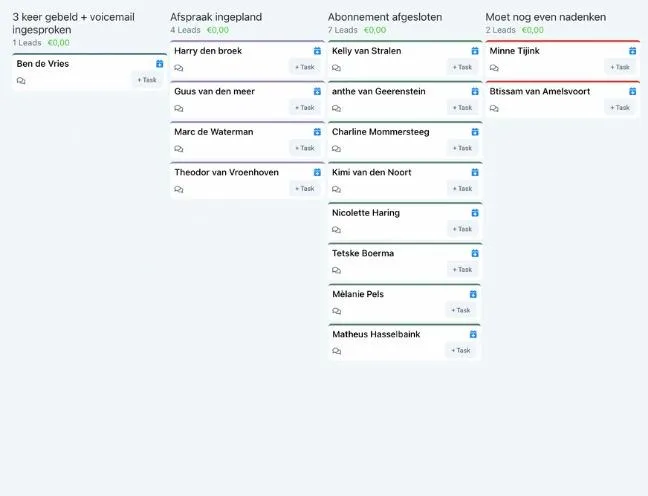This screenshot has height=496, width=648.
Task: Add task to Theodor van Vroenhoven
Action: pos(305,188)
